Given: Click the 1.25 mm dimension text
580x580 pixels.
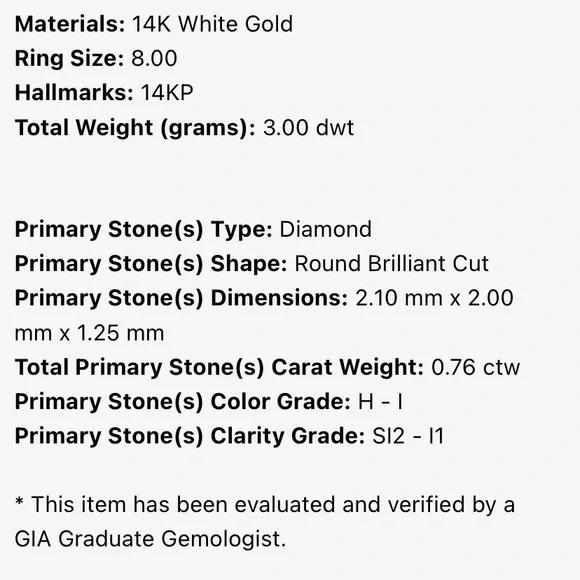Looking at the screenshot, I should coord(120,333).
